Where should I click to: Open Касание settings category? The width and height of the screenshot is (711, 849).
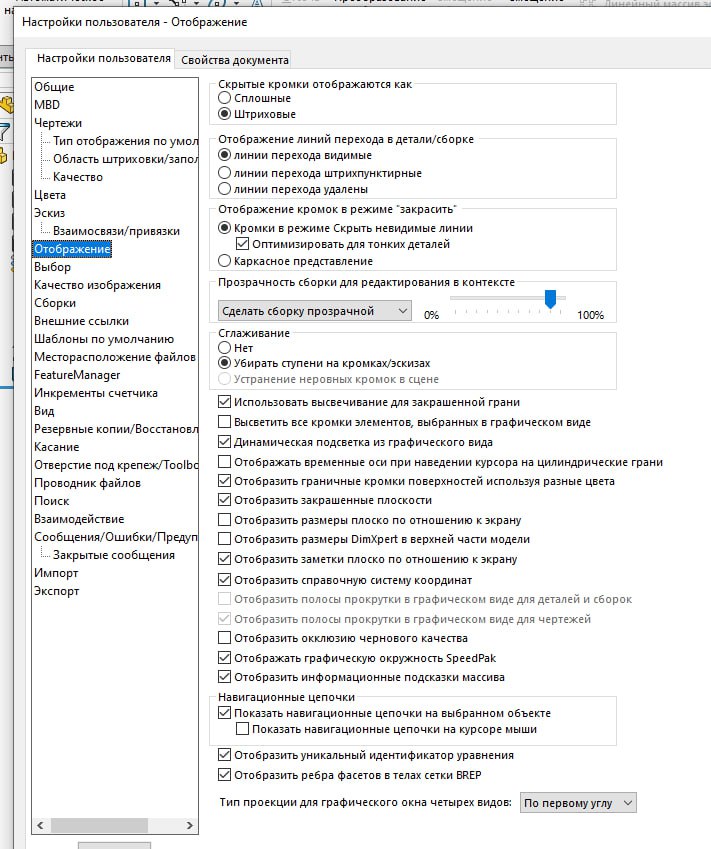[56, 447]
